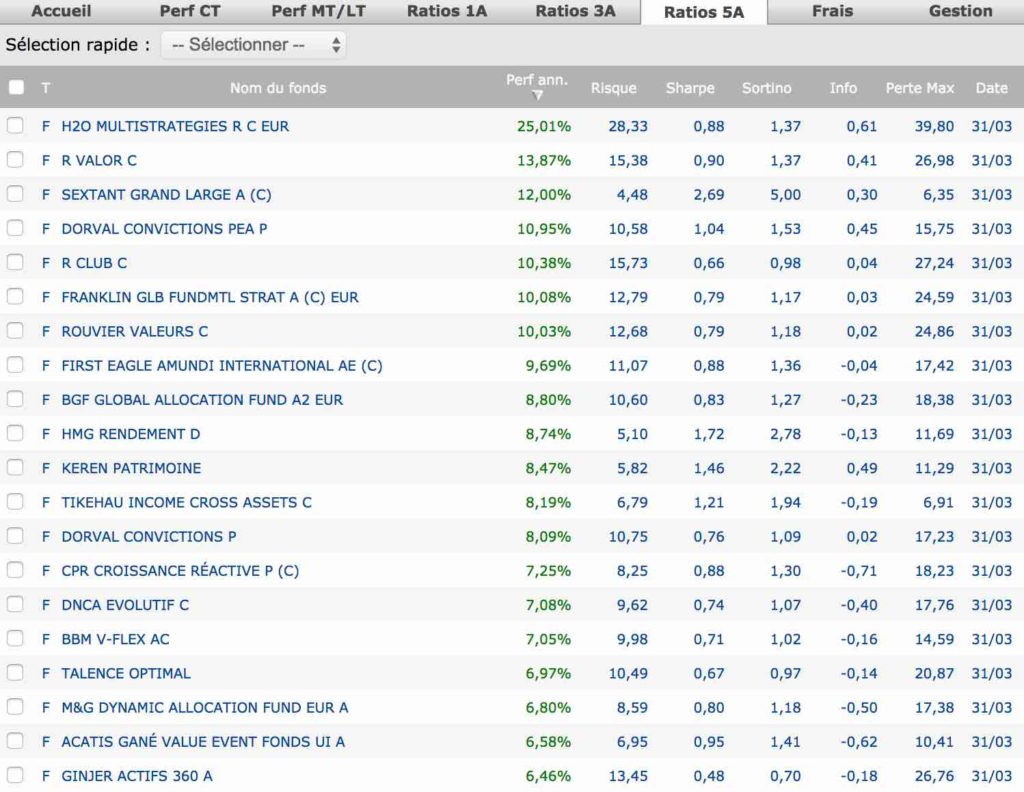
Task: Open TIKEHAU INCOME CROSS ASSETS C fund
Action: point(186,502)
